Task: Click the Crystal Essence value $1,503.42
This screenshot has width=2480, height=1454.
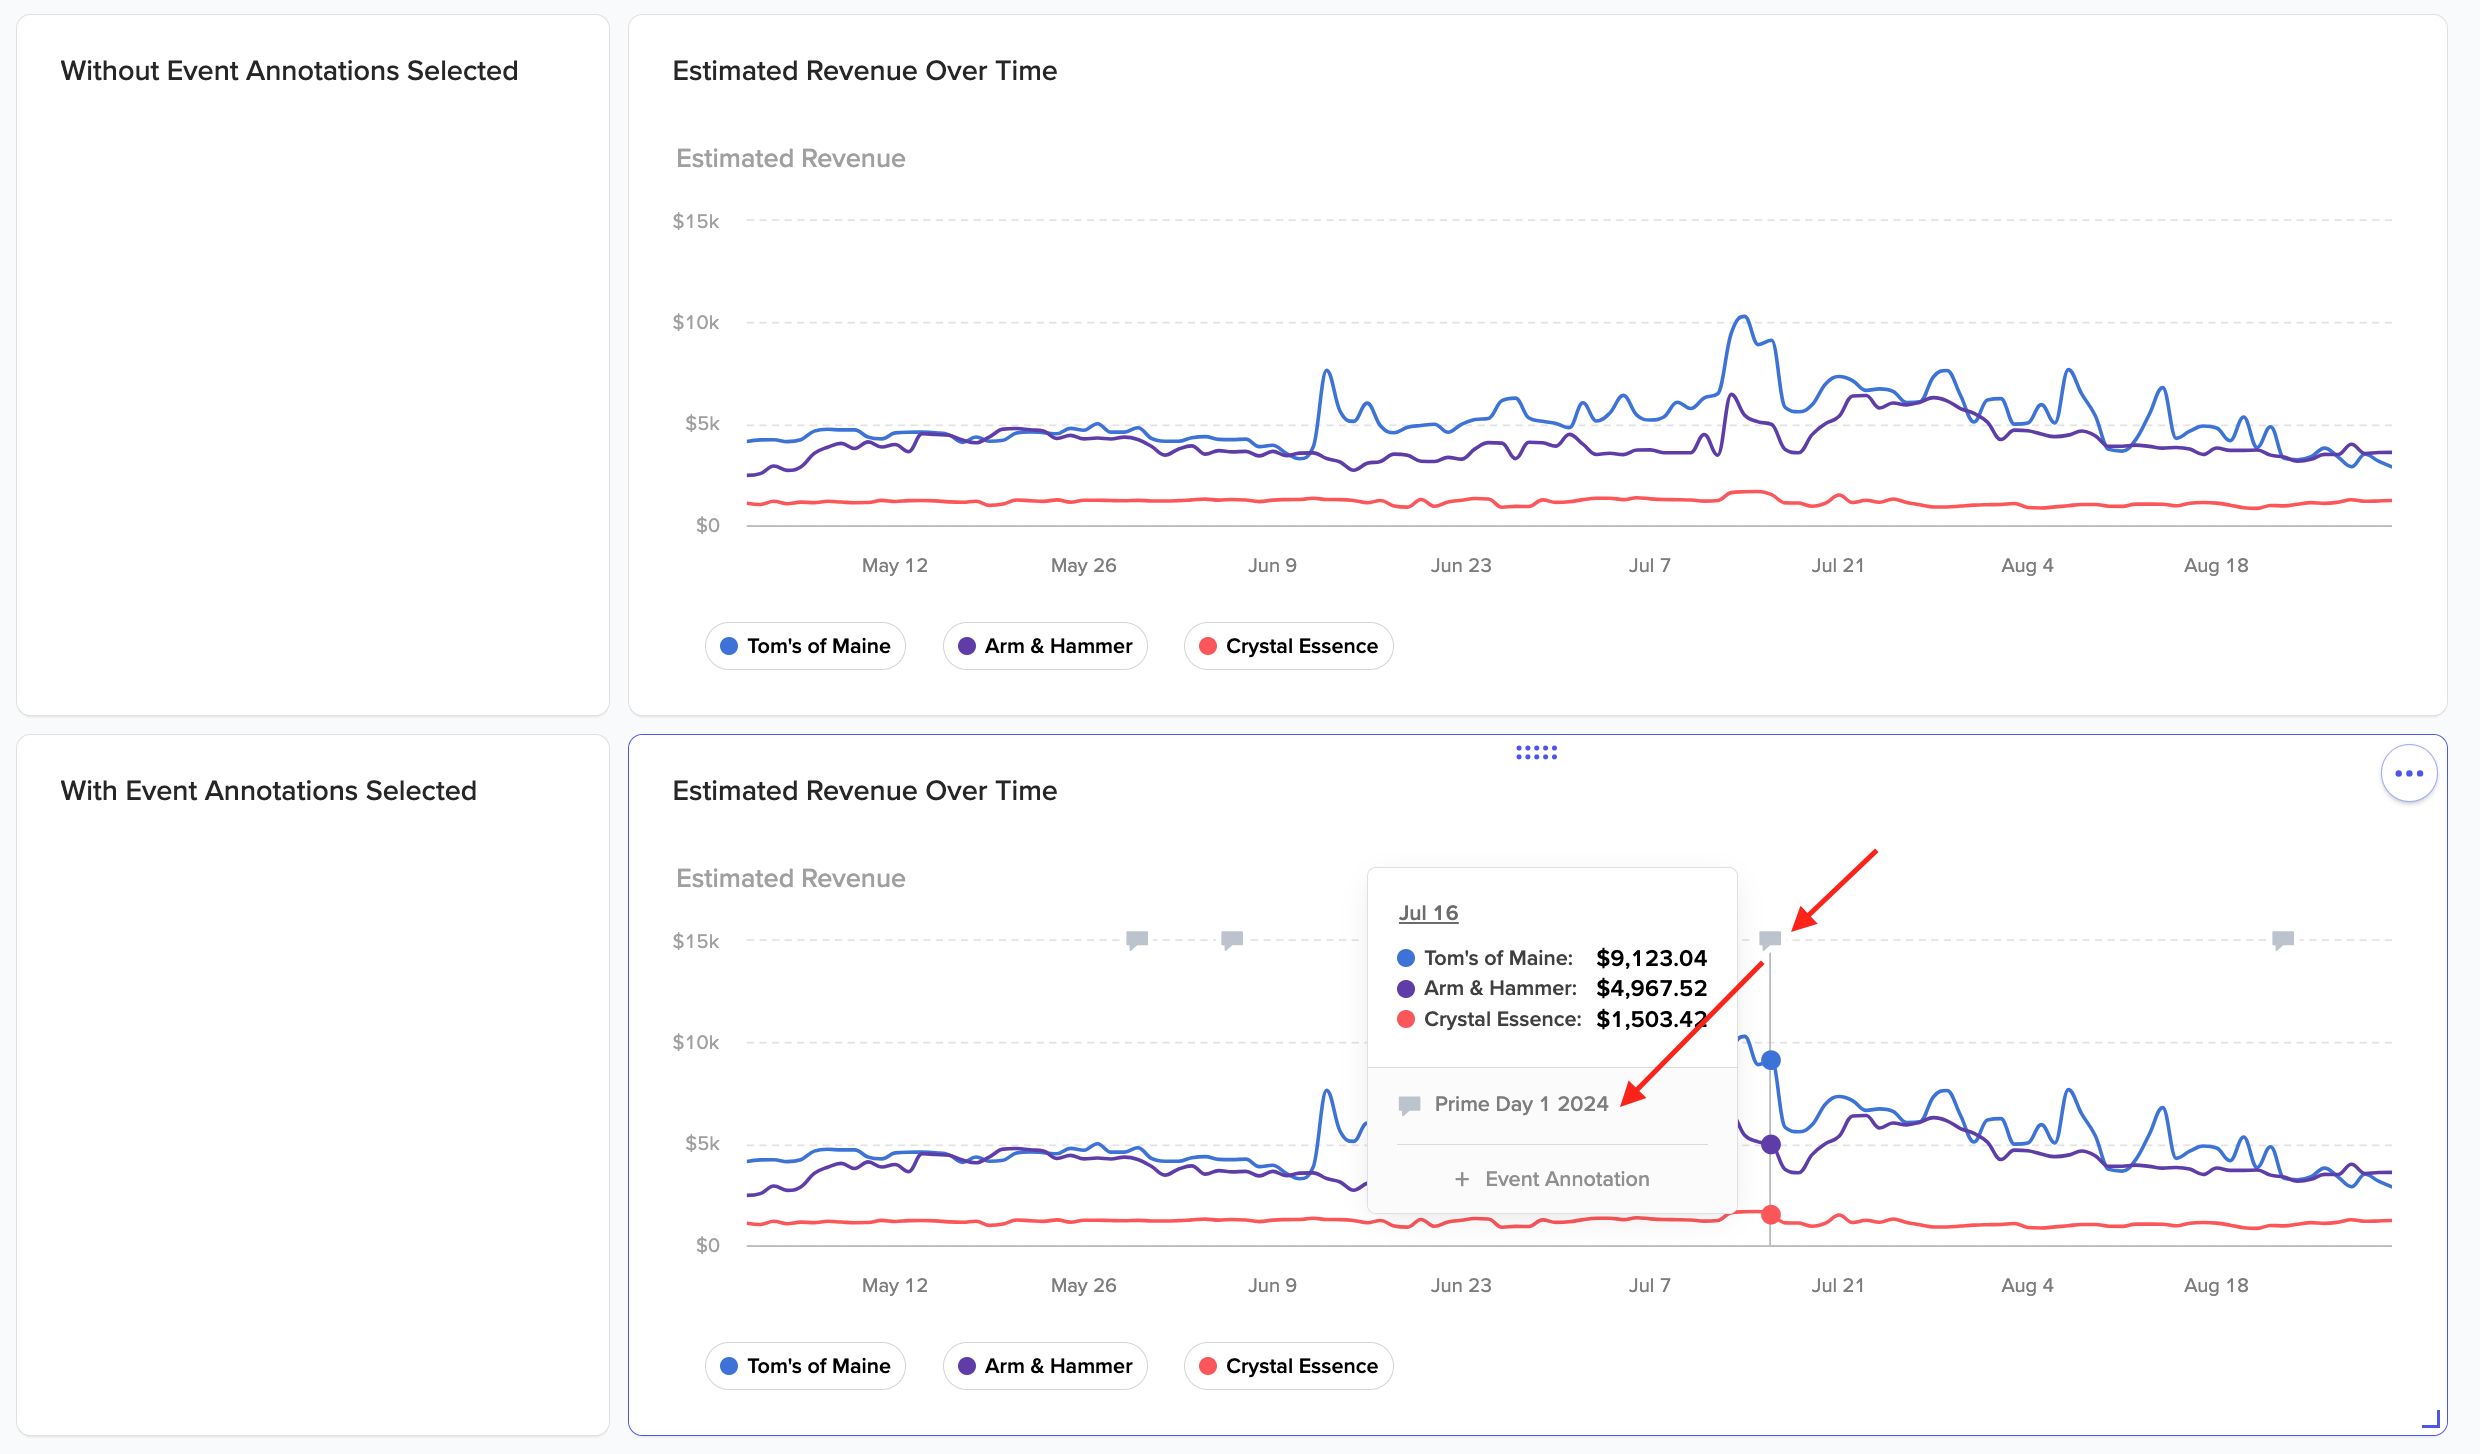Action: tap(1651, 1019)
